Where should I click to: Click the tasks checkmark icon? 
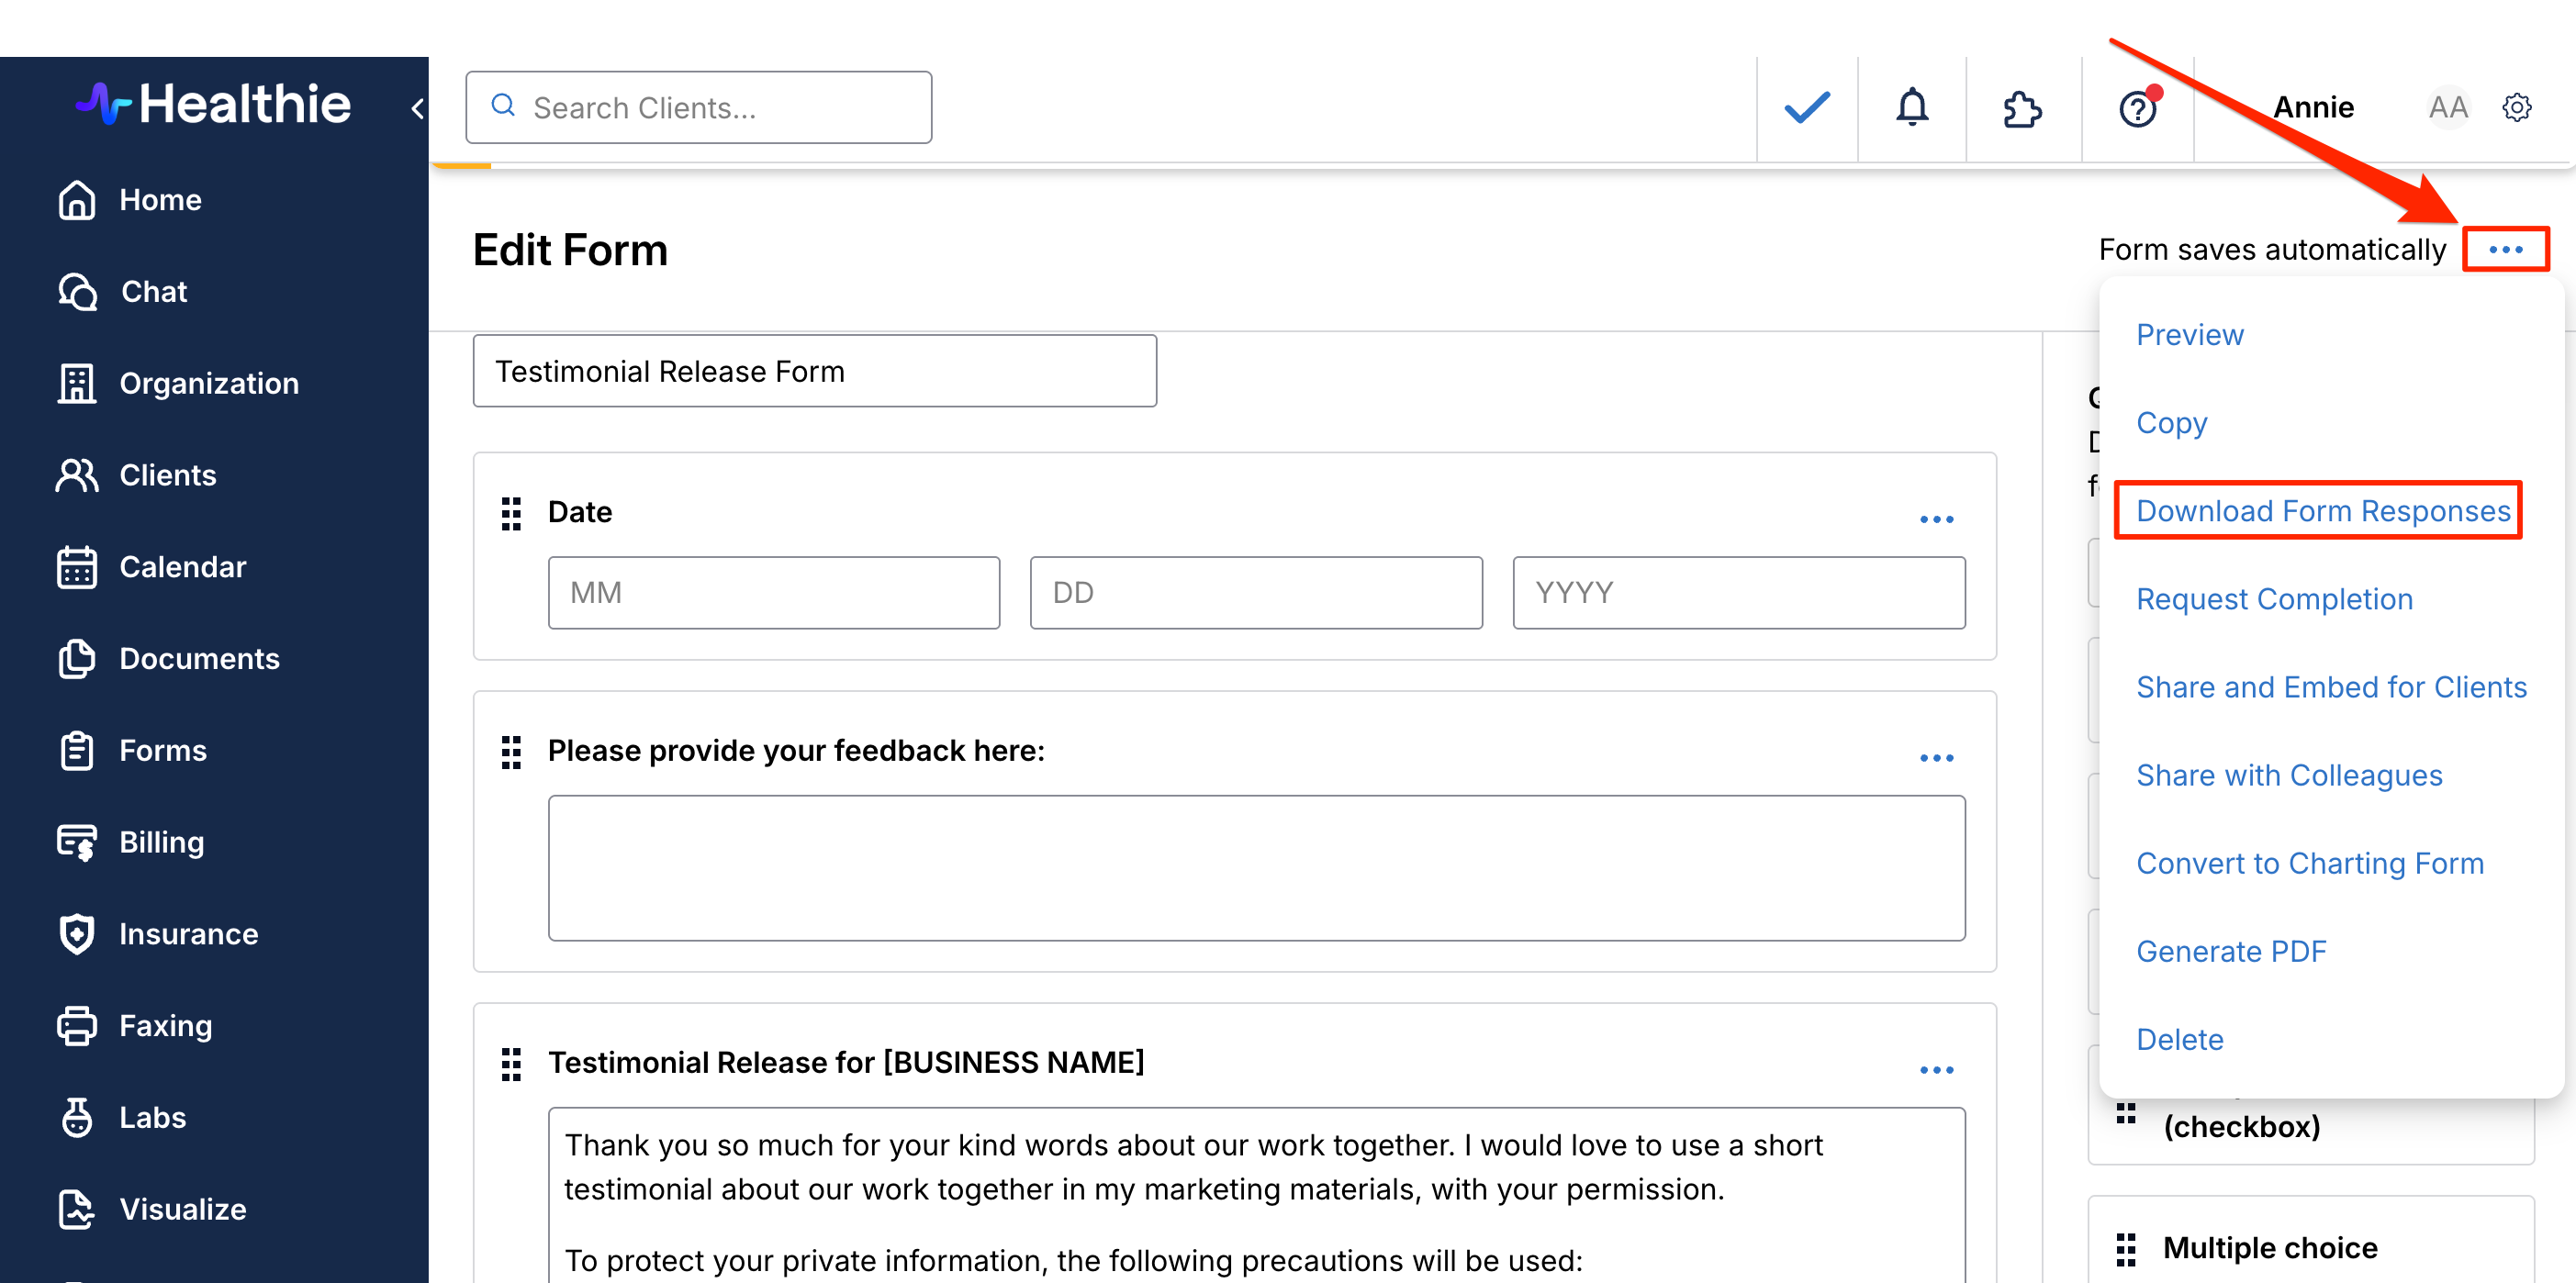[1806, 107]
